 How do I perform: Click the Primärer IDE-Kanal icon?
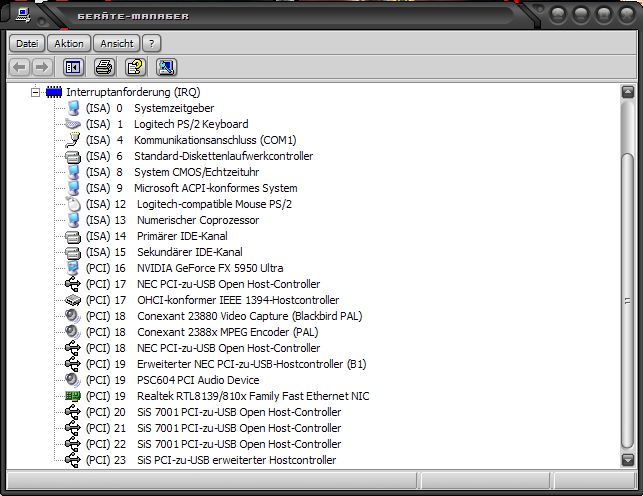[x=73, y=237]
